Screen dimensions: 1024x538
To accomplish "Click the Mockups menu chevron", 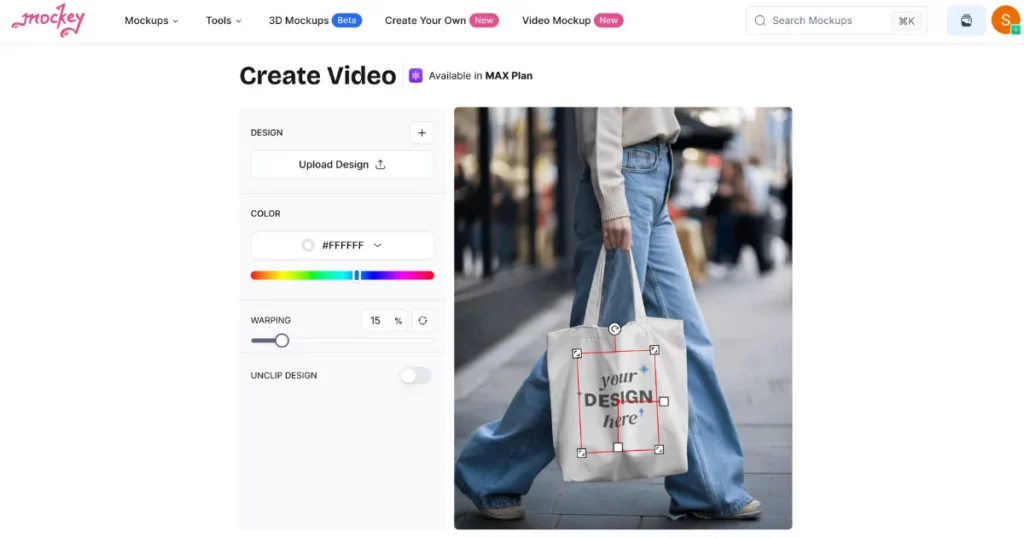I will point(175,22).
